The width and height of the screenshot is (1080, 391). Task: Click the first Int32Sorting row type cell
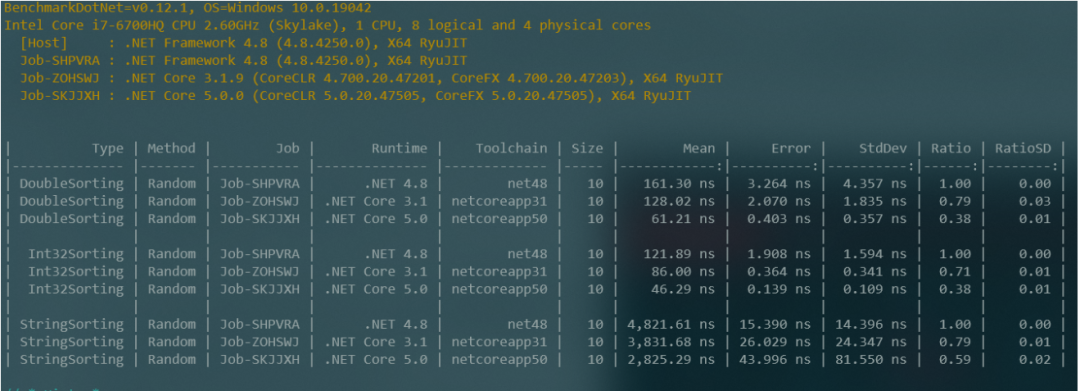pyautogui.click(x=76, y=254)
